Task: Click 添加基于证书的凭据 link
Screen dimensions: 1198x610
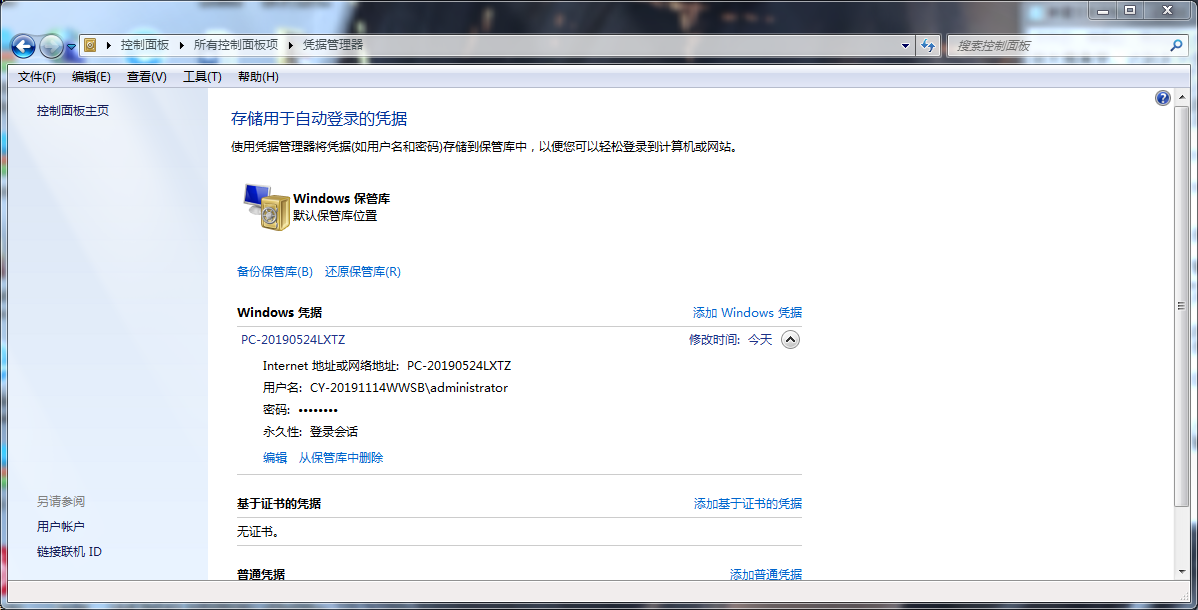Action: (x=748, y=504)
